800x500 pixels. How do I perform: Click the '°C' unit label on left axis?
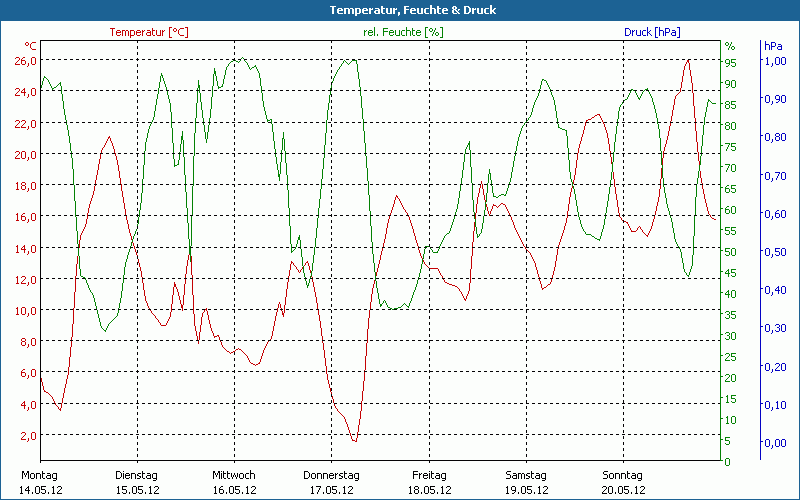click(31, 46)
